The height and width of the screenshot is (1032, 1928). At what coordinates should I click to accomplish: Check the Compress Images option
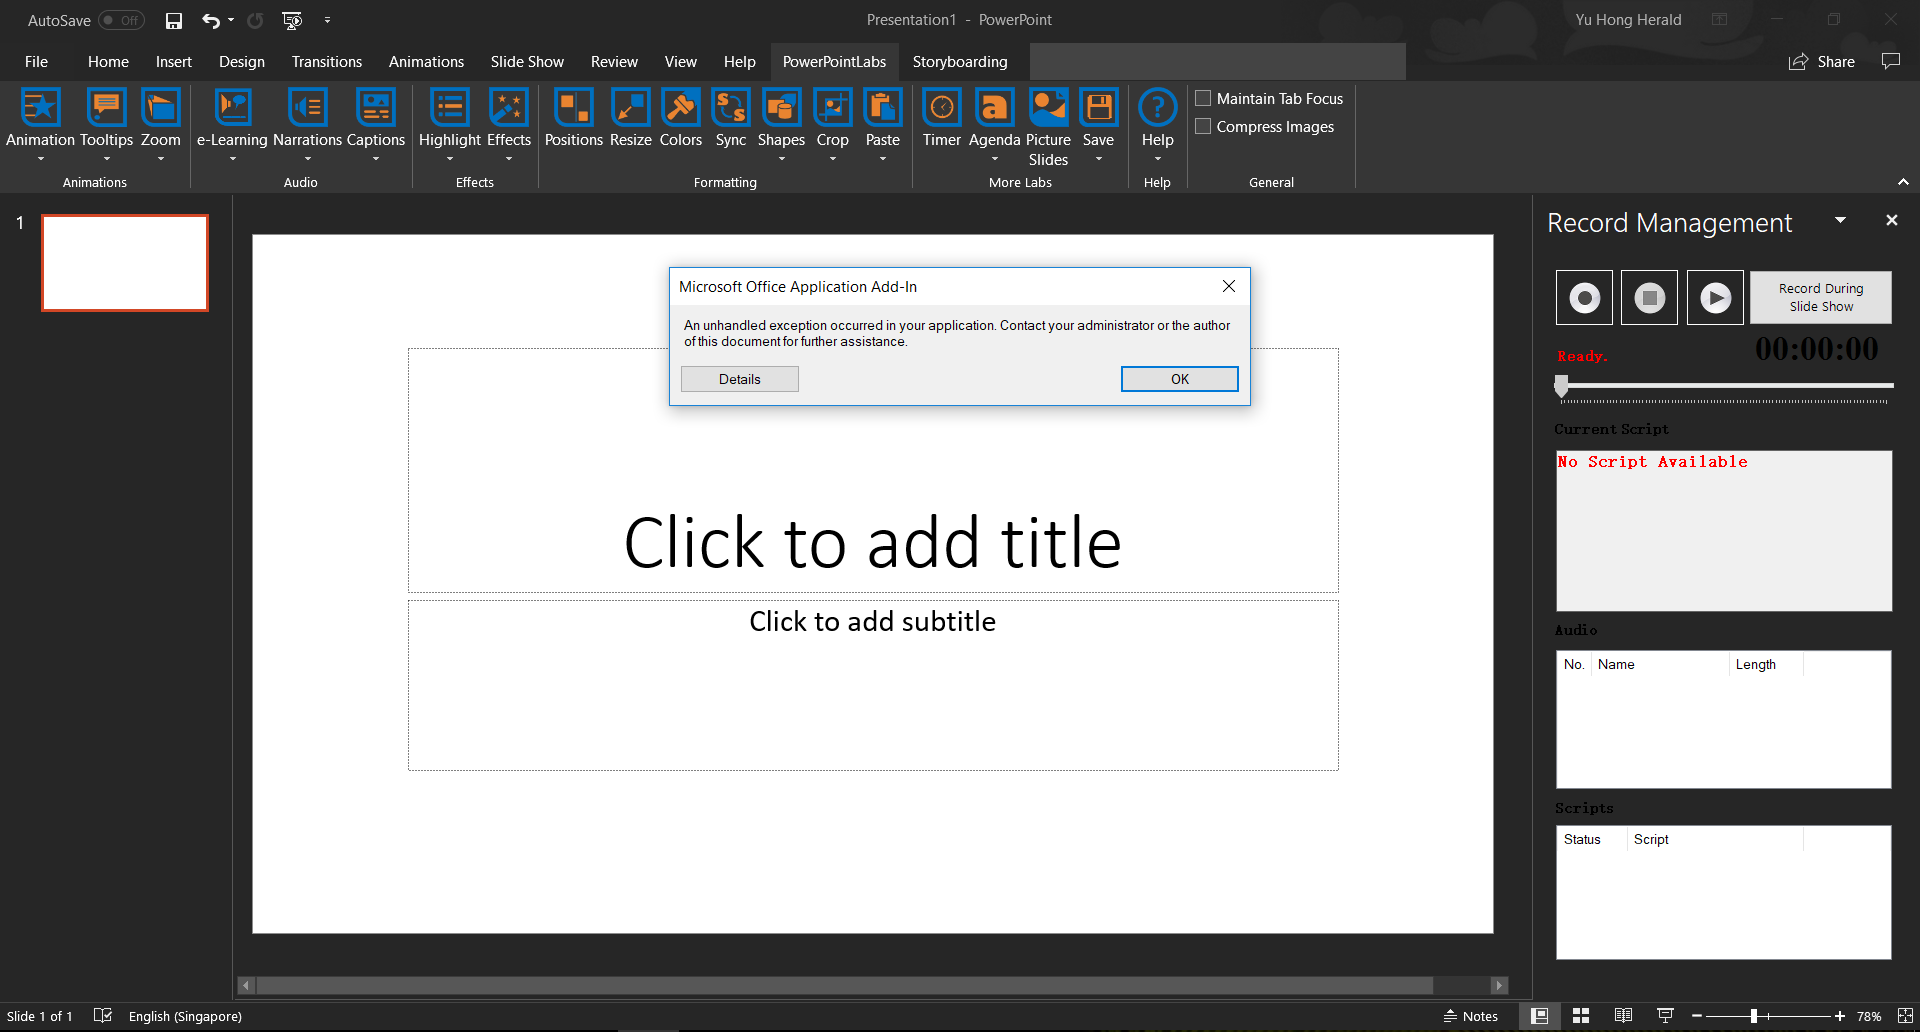pos(1203,126)
